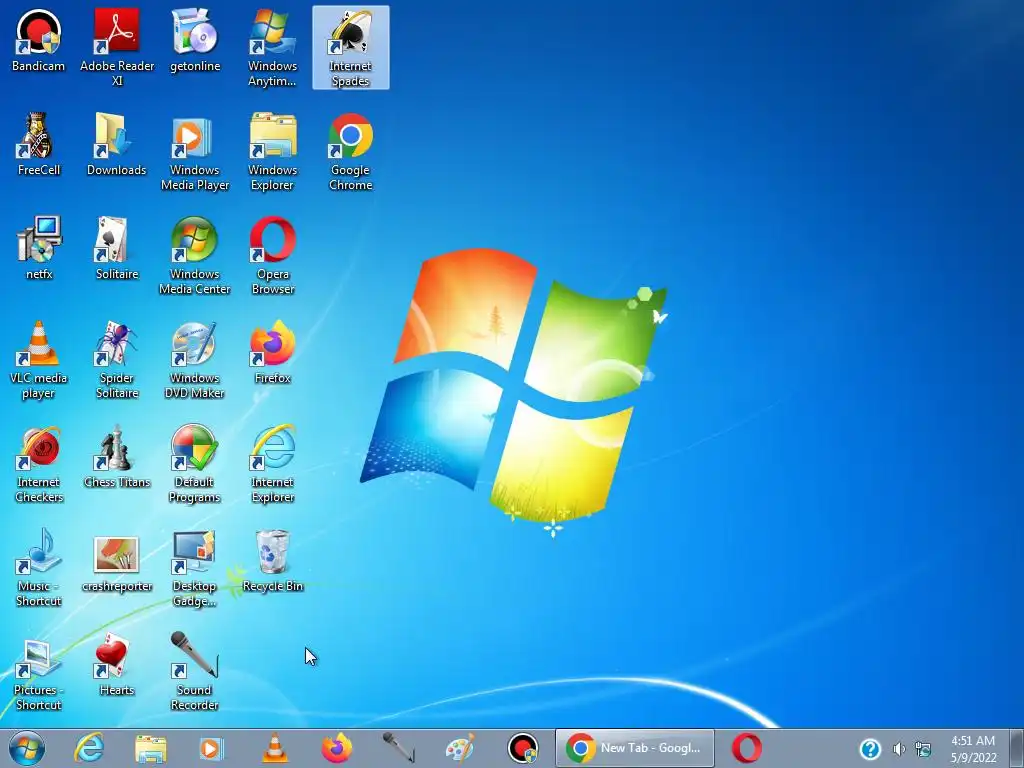Click the Show desktop button
The height and width of the screenshot is (768, 1024).
point(1017,748)
